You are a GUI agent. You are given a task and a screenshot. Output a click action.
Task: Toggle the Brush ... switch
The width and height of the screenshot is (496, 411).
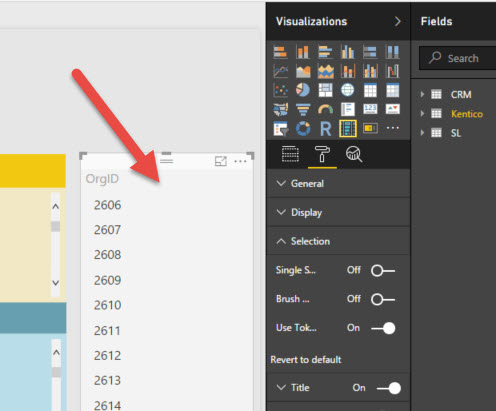tap(383, 299)
